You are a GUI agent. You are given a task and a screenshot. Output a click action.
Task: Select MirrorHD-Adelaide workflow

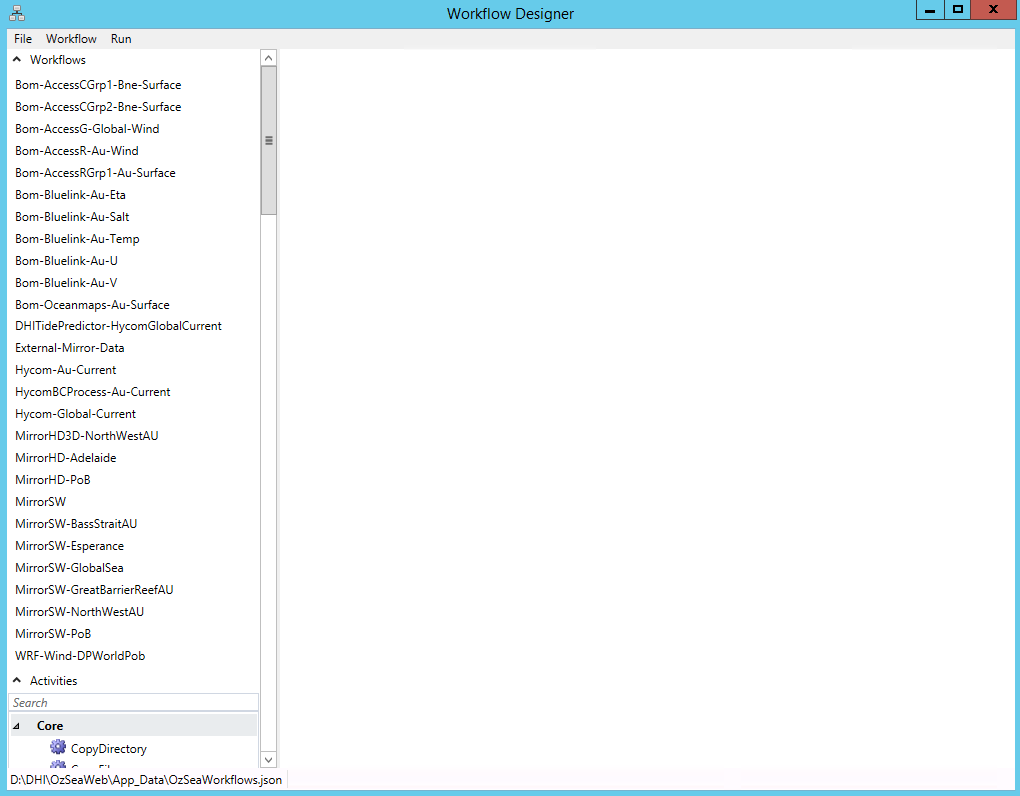point(66,458)
